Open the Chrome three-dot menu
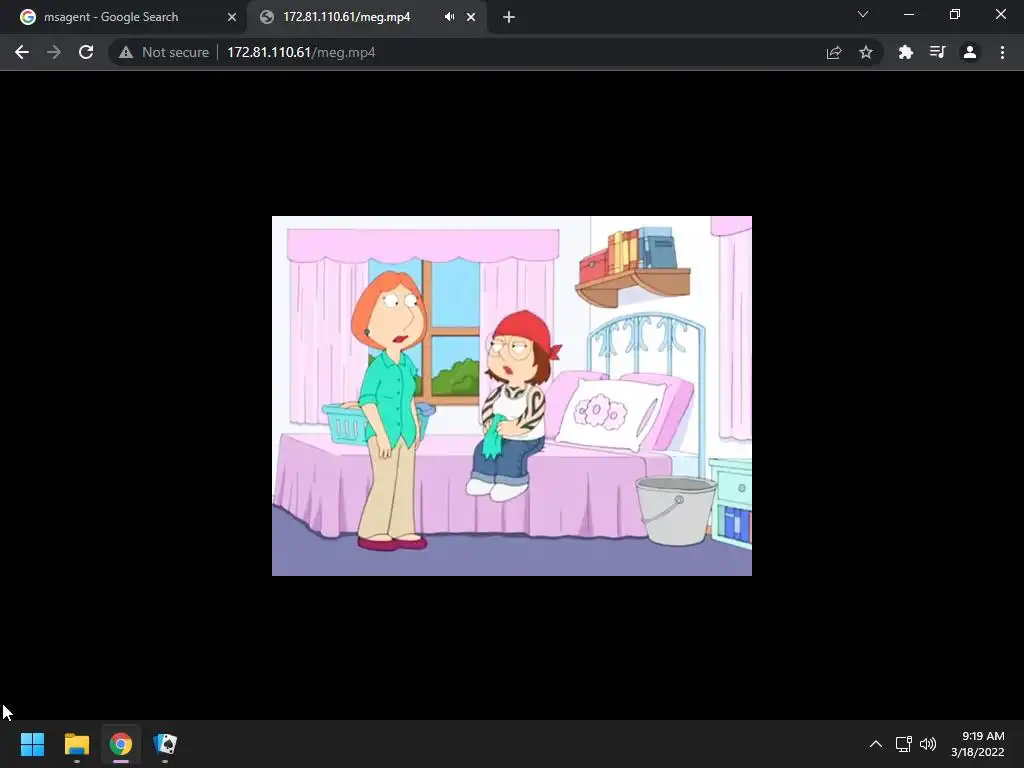The width and height of the screenshot is (1024, 768). point(1002,52)
